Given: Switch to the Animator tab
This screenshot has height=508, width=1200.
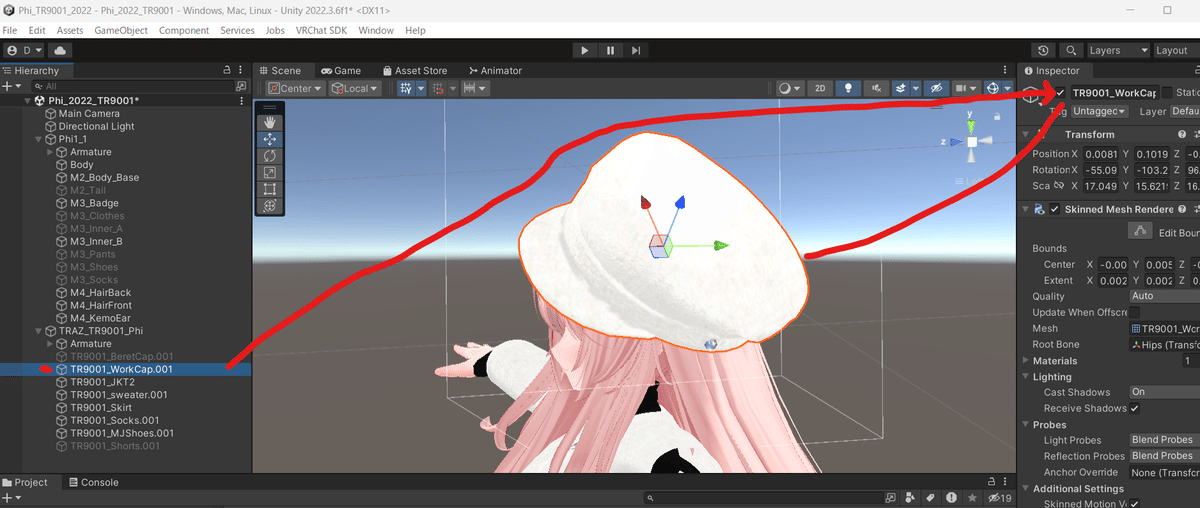Looking at the screenshot, I should tap(494, 71).
